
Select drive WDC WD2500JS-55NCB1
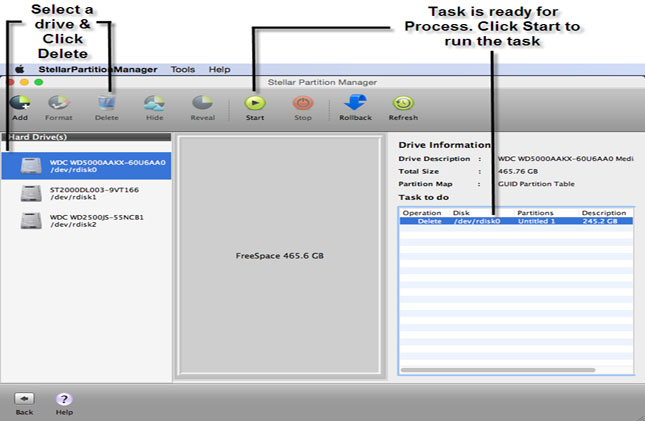(86, 221)
